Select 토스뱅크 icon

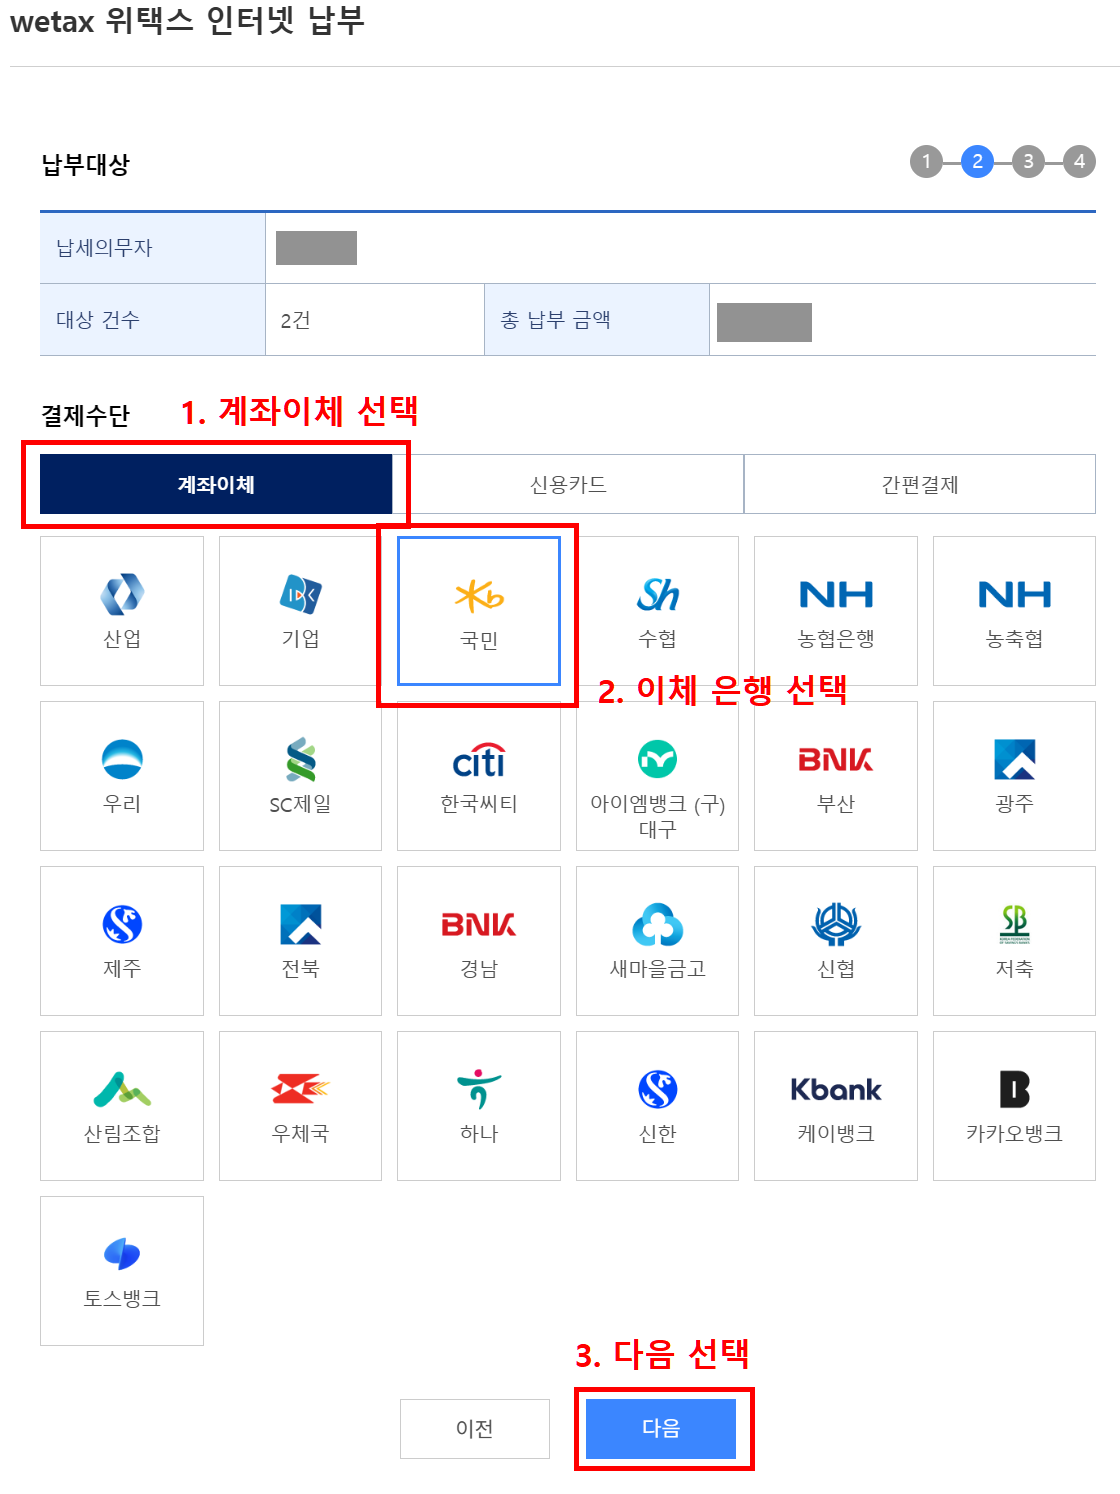122,1271
